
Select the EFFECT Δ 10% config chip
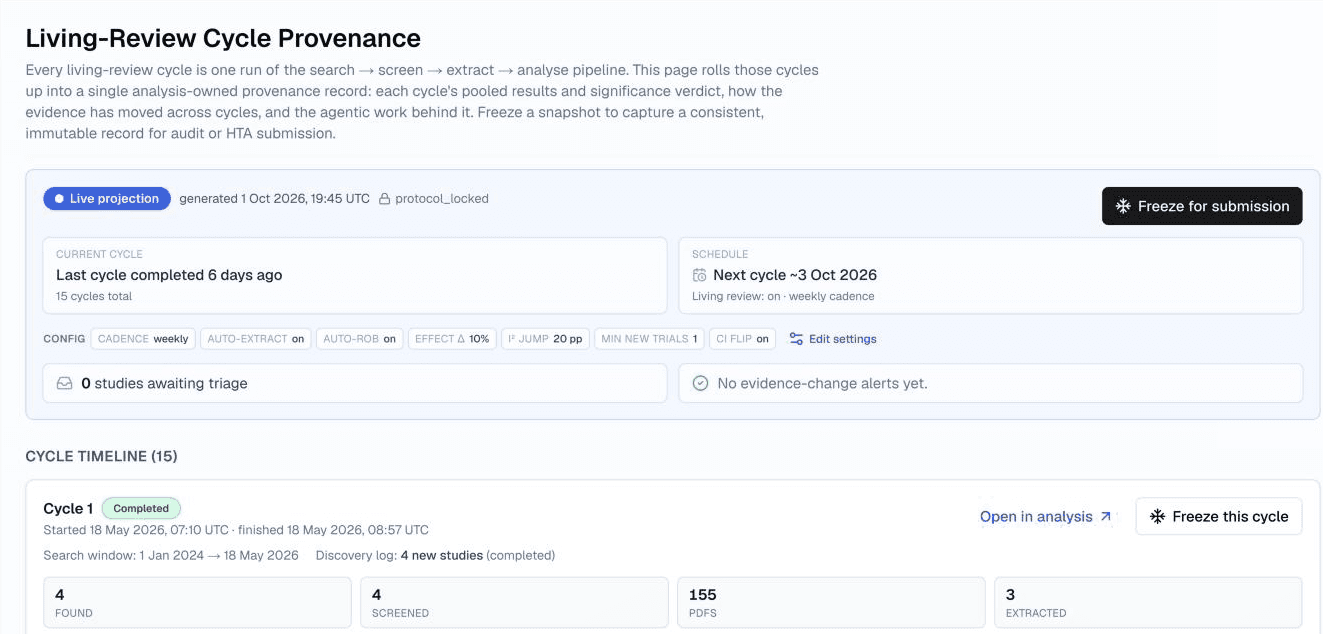pyautogui.click(x=452, y=339)
